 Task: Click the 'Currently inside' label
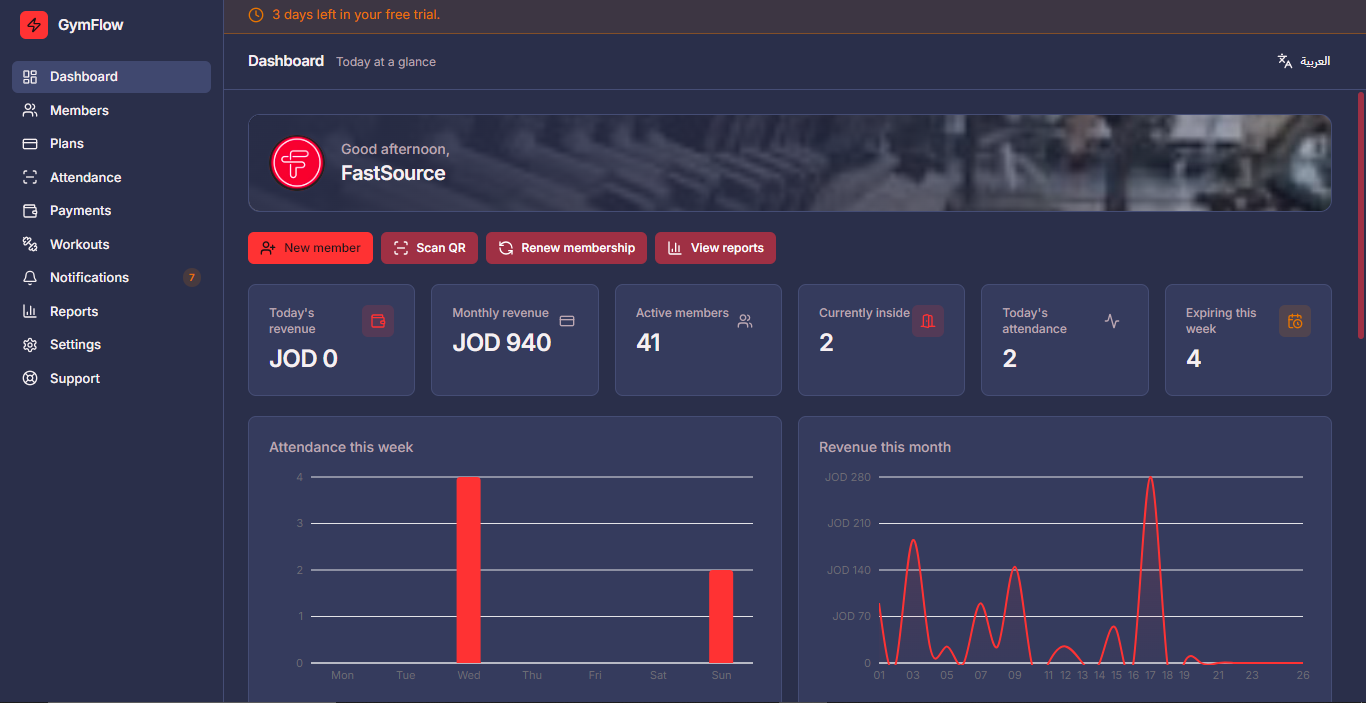pos(864,313)
